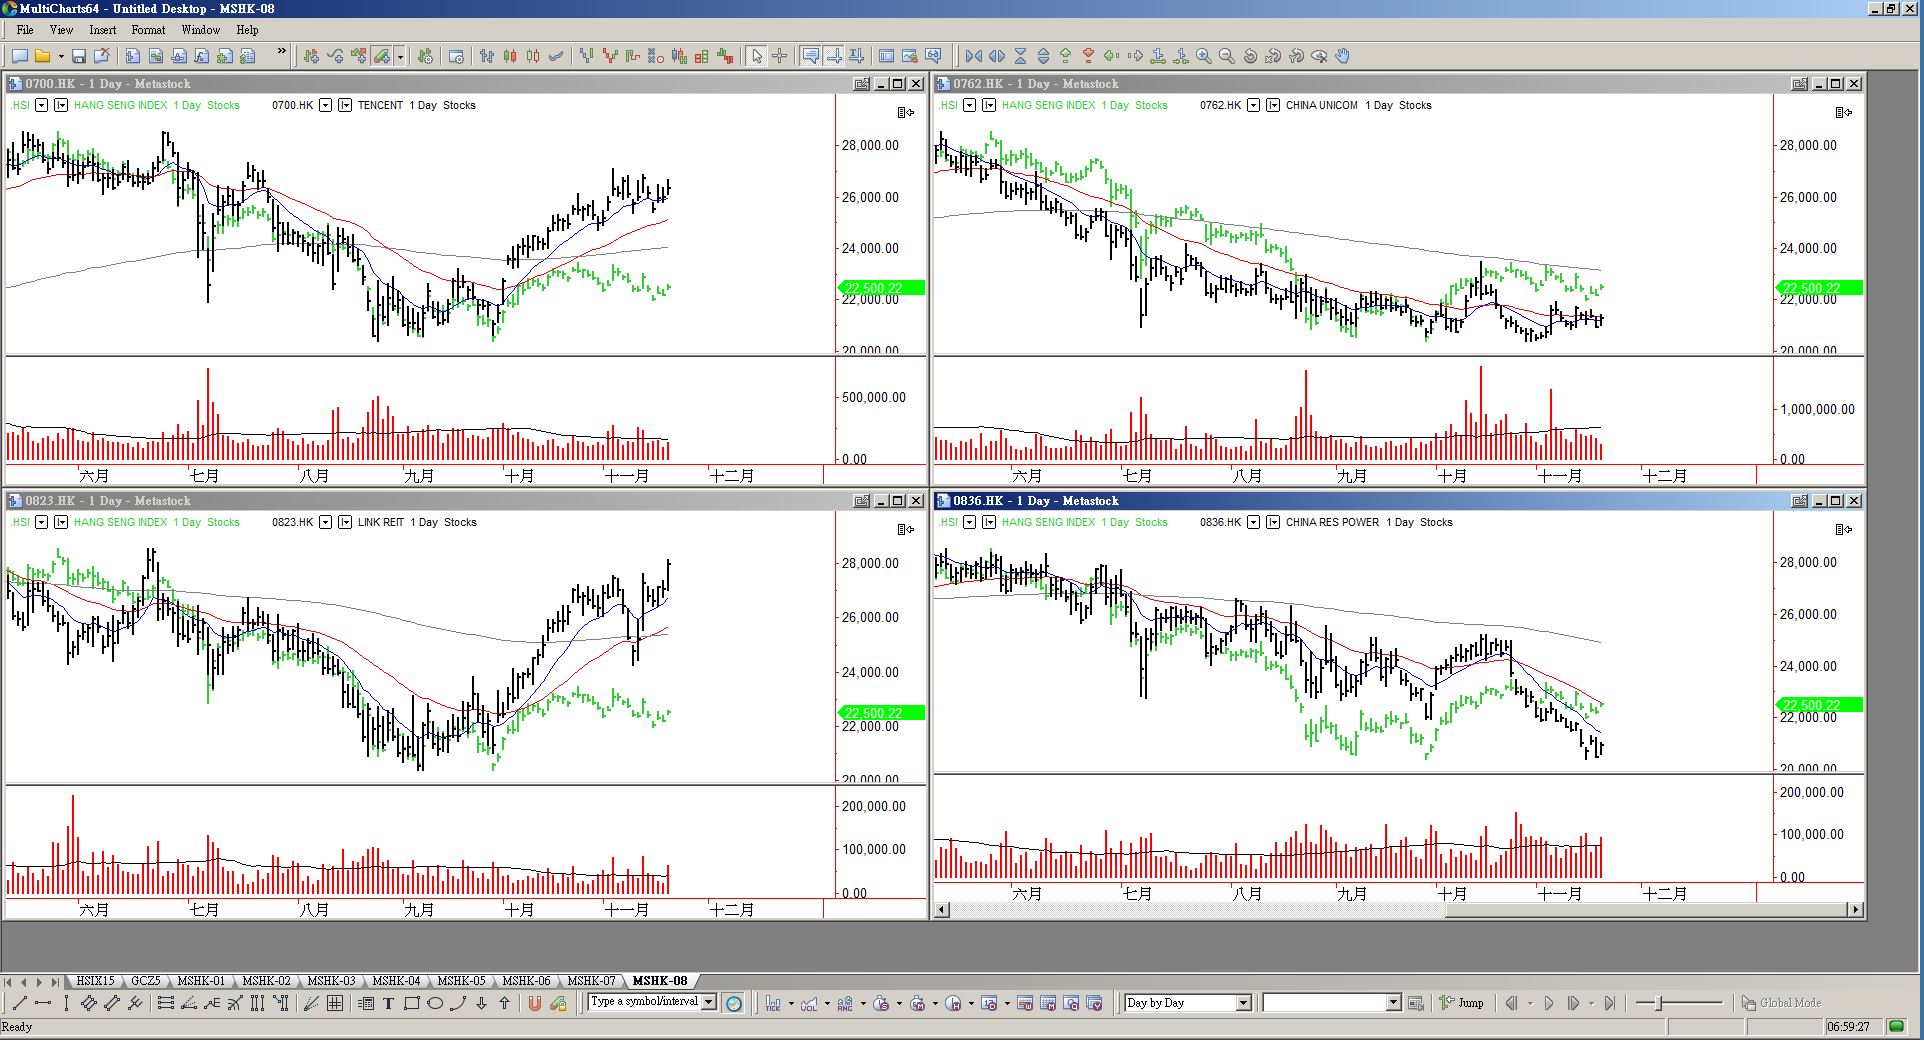
Task: Click the zoom in magnifier icon
Action: [1204, 56]
